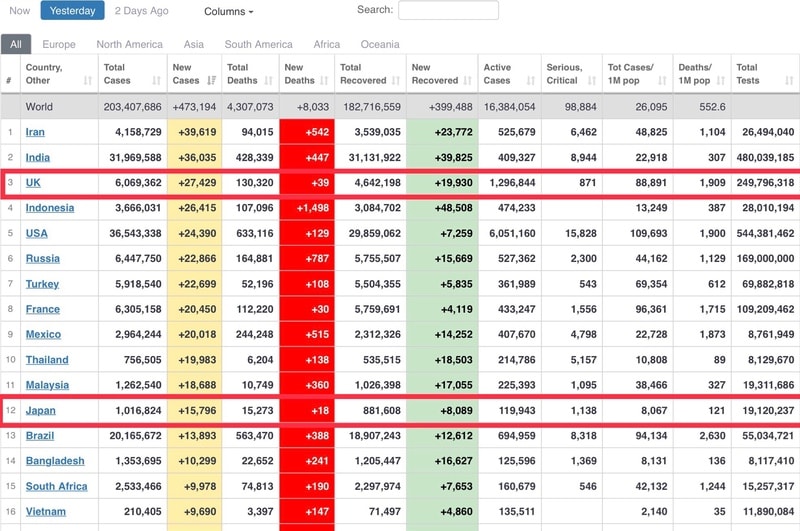800x531 pixels.
Task: Select UK active cases 1,296,844
Action: [x=510, y=183]
